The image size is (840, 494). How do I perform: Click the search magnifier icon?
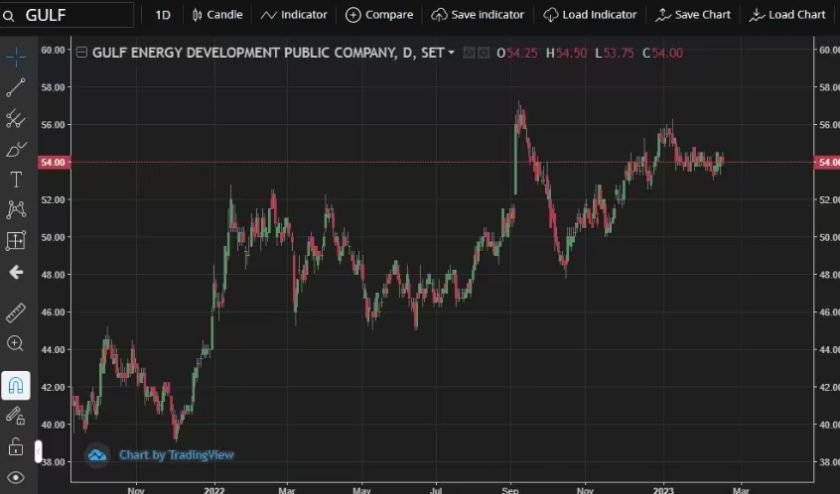click(x=8, y=16)
